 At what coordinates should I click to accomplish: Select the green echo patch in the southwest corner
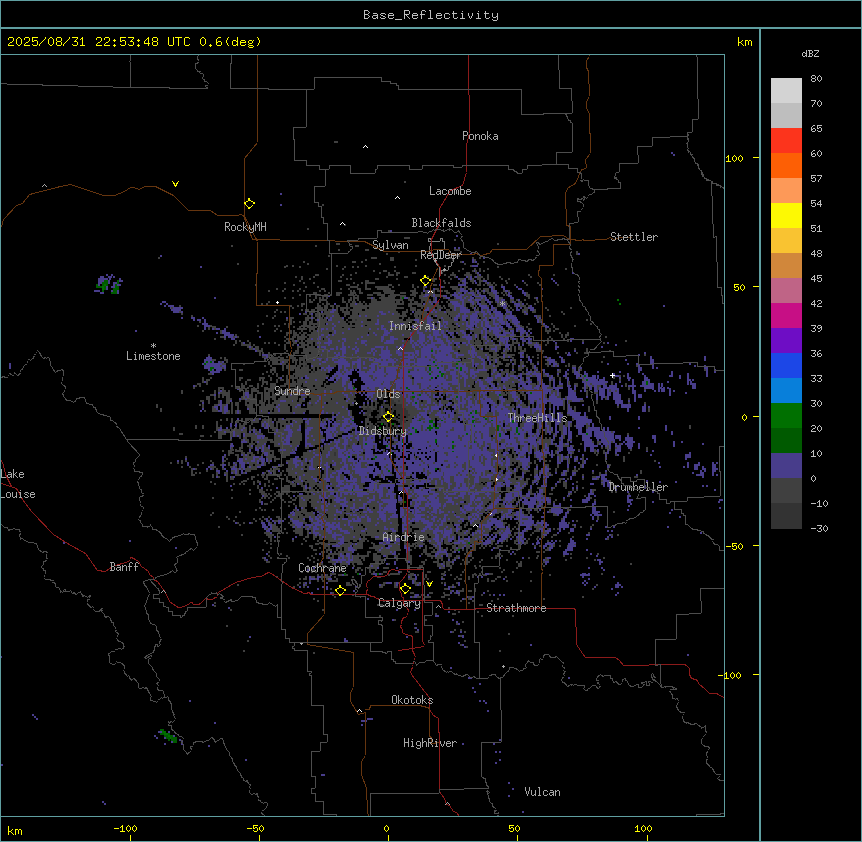(x=168, y=735)
